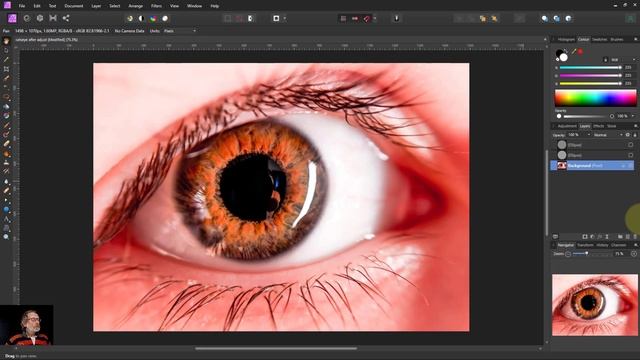This screenshot has width=640, height=360.
Task: Select the Crop tool
Action: (x=6, y=69)
